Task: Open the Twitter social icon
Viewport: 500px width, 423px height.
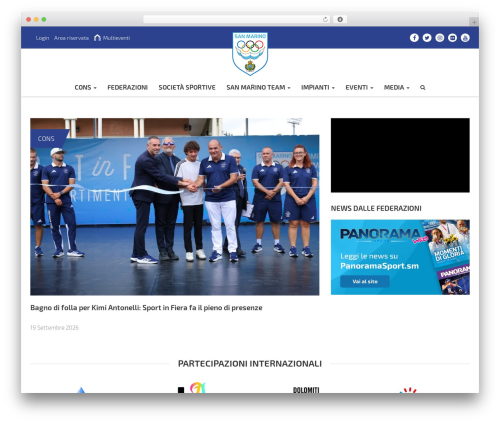Action: coord(427,38)
